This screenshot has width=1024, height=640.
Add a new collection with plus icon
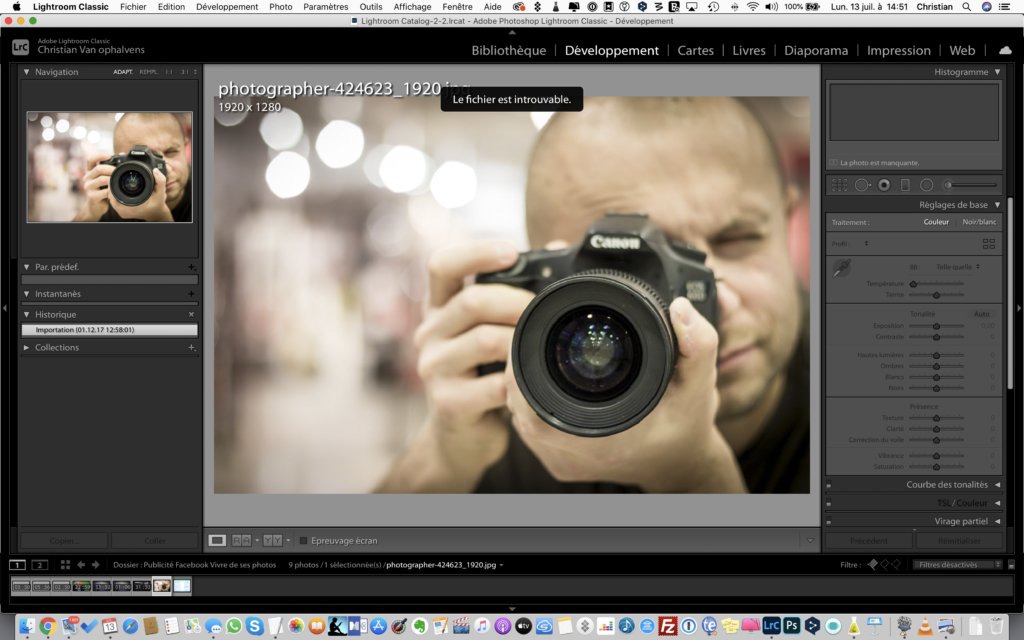point(191,347)
